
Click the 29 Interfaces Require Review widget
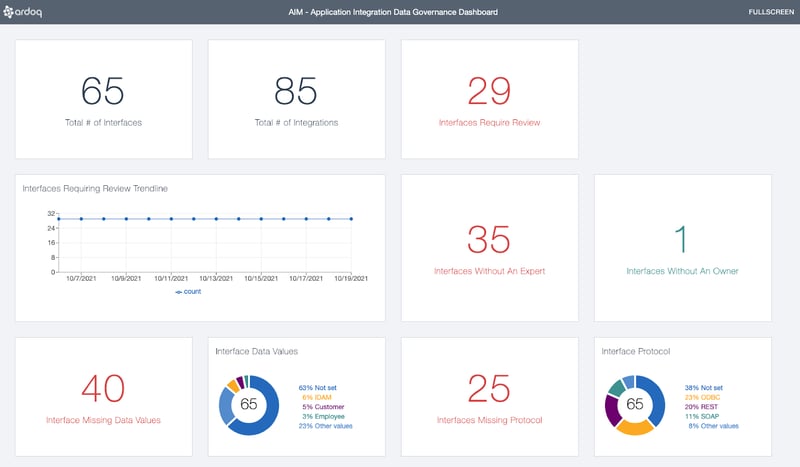pyautogui.click(x=489, y=99)
